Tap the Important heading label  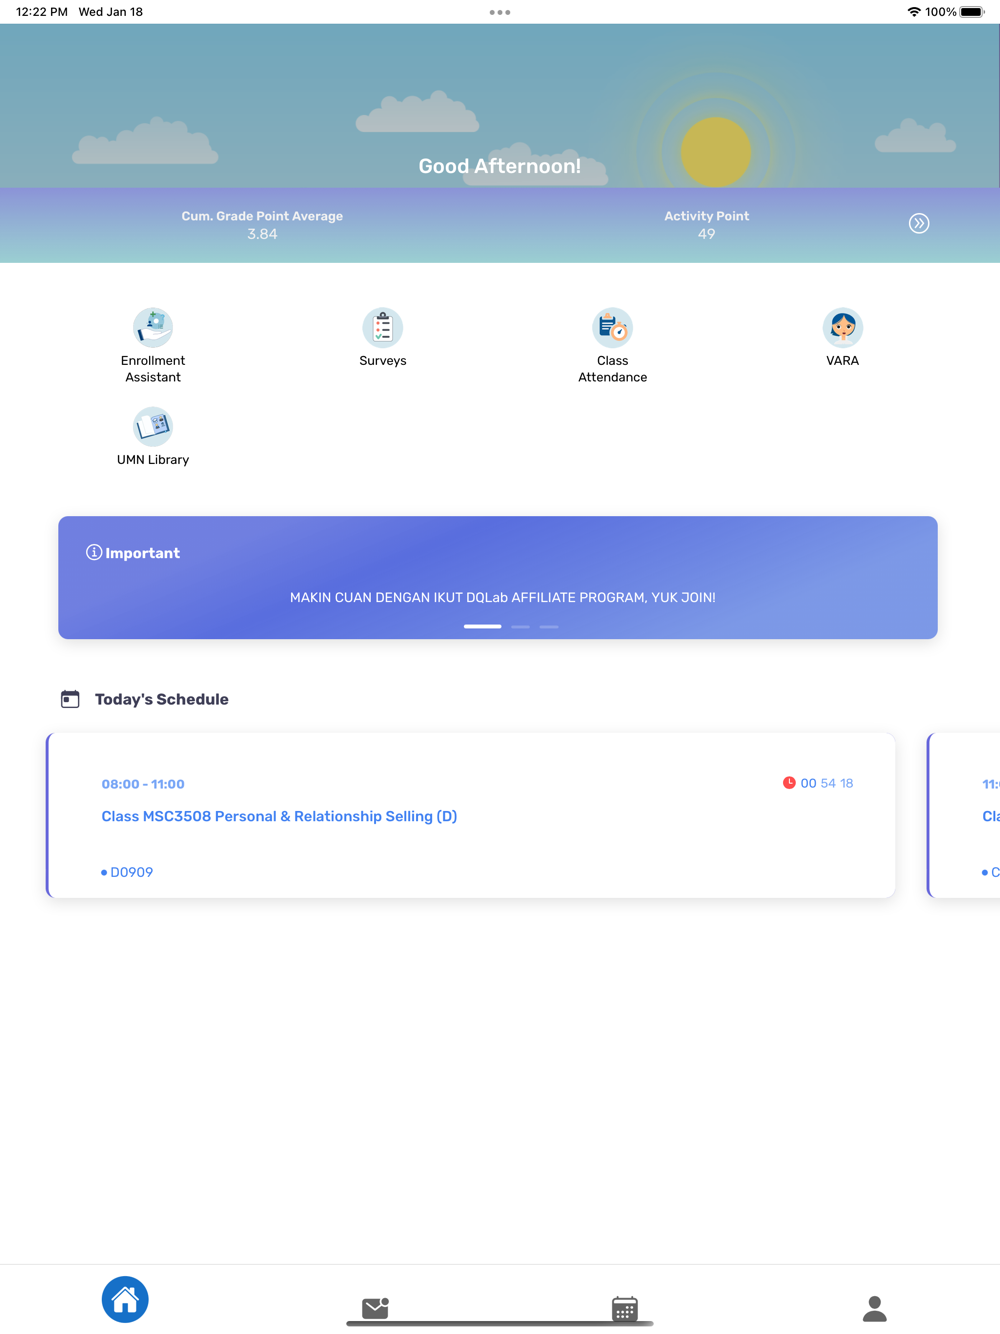[x=143, y=553]
